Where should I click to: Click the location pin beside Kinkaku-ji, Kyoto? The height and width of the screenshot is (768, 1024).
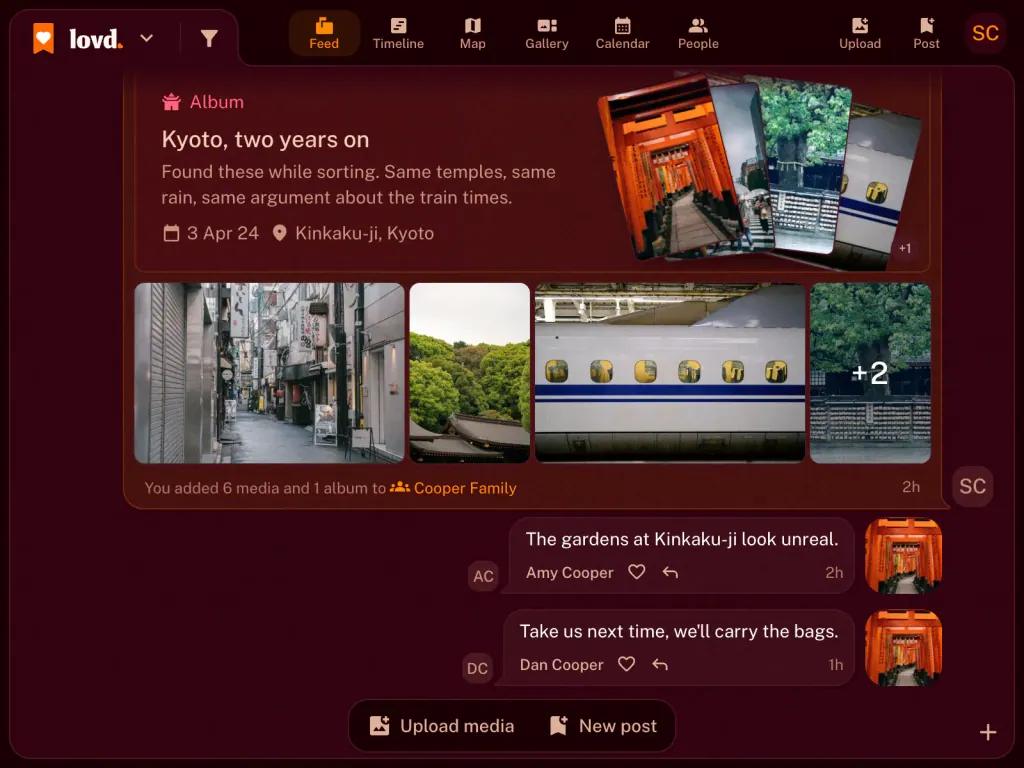280,233
